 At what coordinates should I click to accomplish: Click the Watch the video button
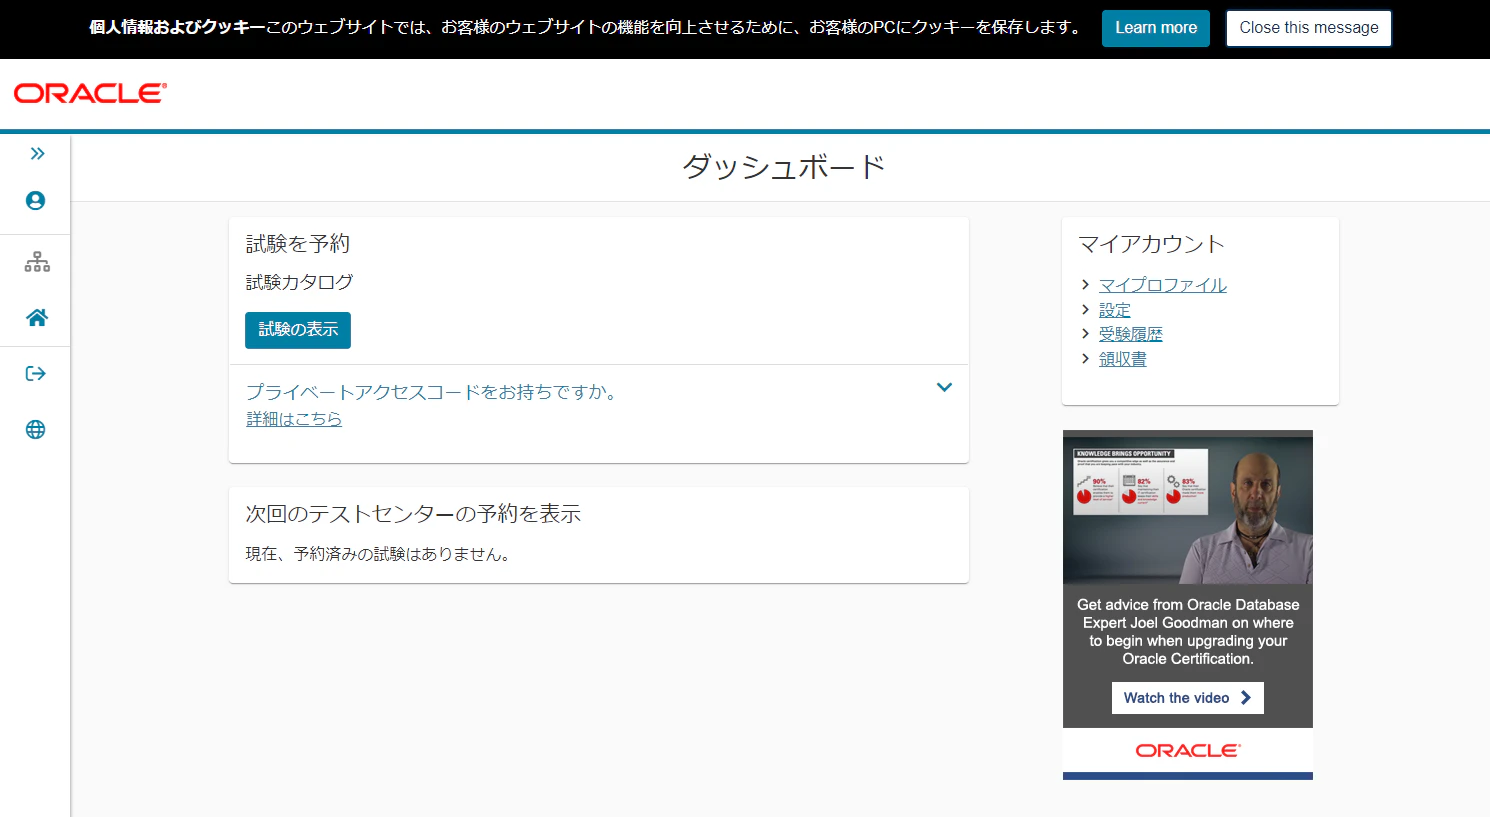(1188, 698)
